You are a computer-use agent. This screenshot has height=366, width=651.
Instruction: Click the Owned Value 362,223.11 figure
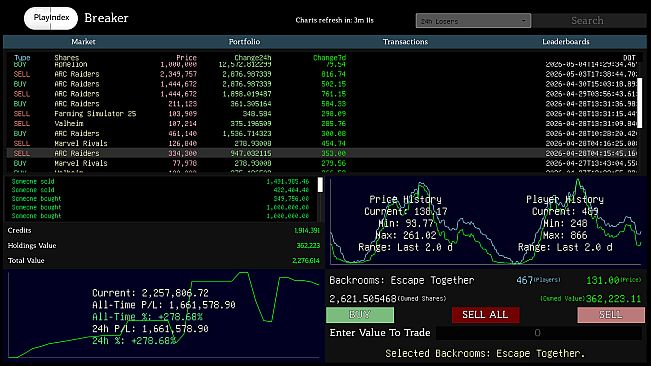click(x=613, y=299)
